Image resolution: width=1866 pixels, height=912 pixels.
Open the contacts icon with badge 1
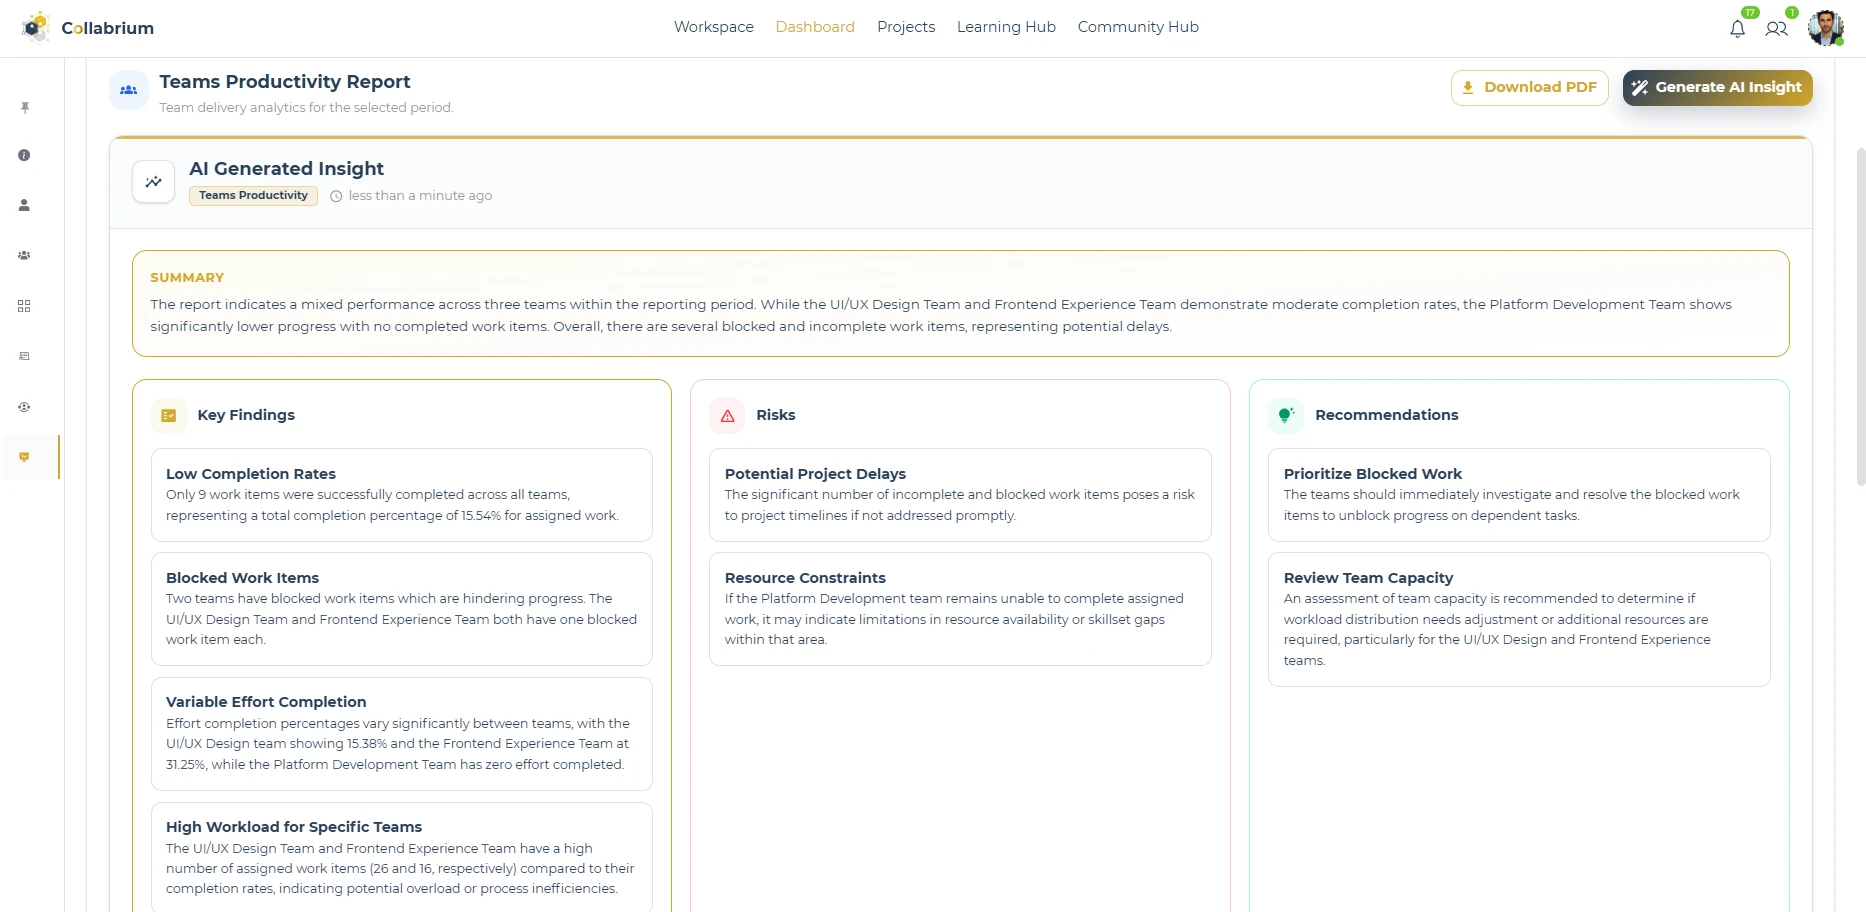[1776, 29]
